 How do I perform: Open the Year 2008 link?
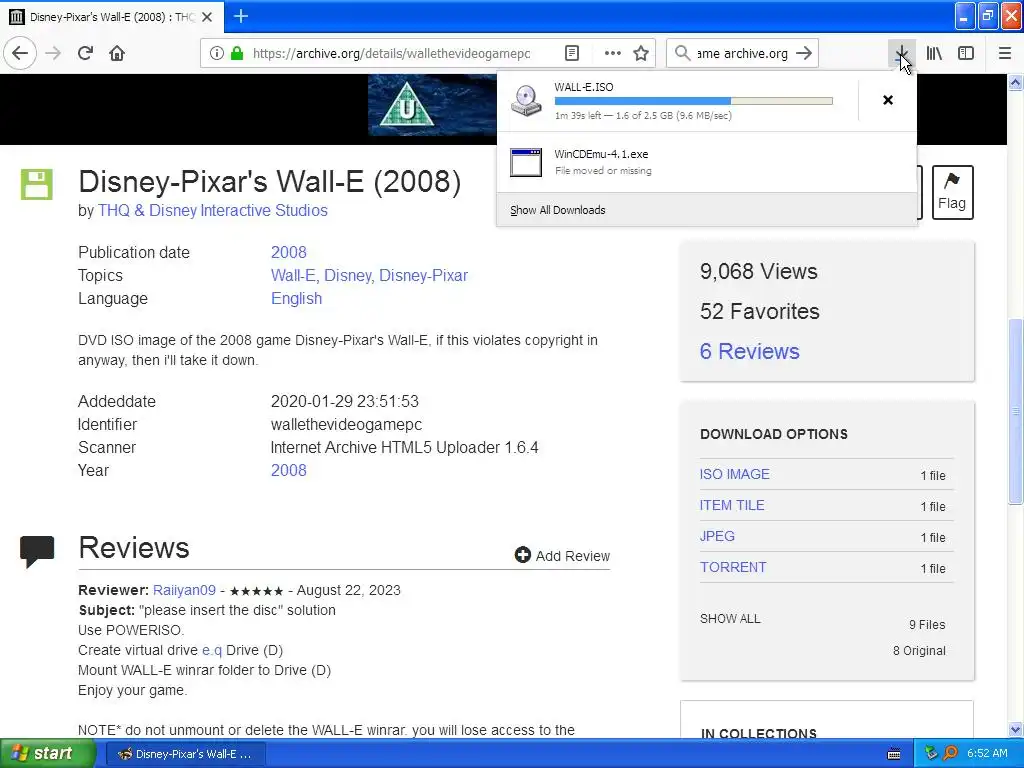point(289,470)
